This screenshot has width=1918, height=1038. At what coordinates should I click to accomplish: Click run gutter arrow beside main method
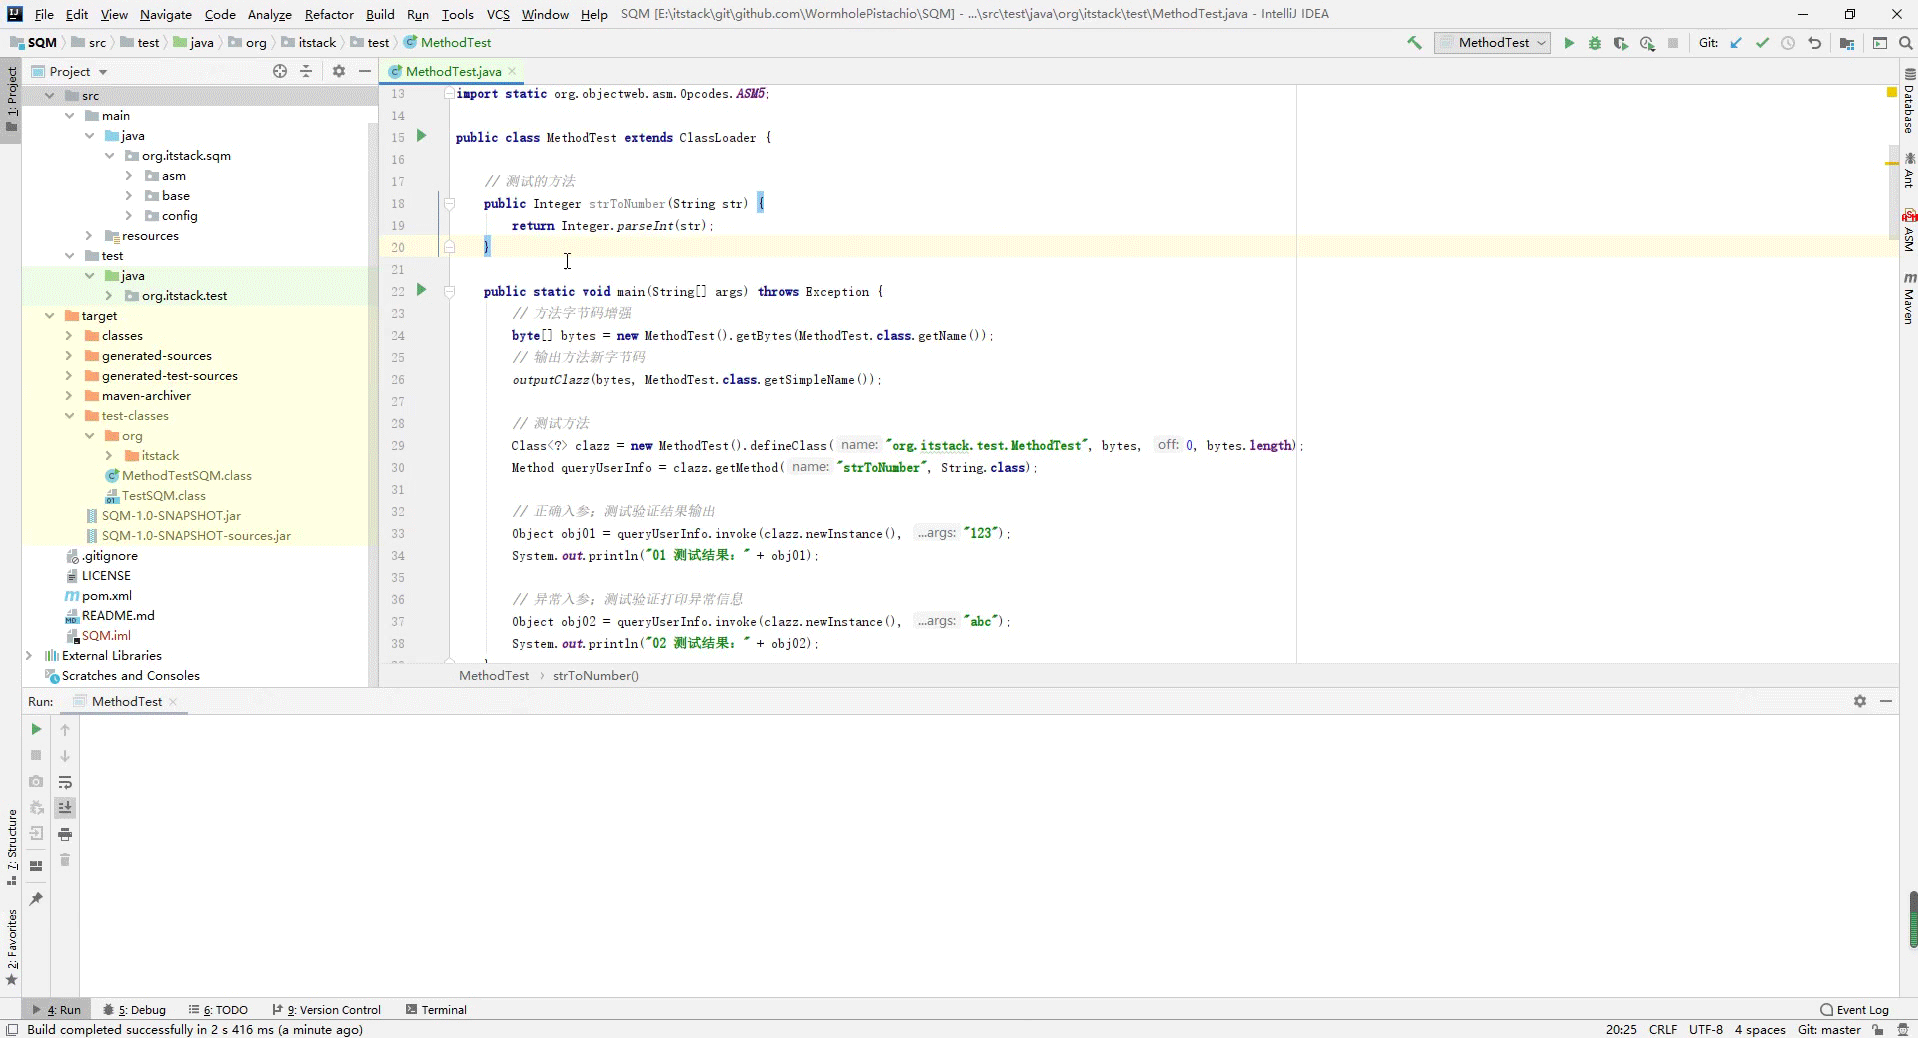[x=421, y=290]
